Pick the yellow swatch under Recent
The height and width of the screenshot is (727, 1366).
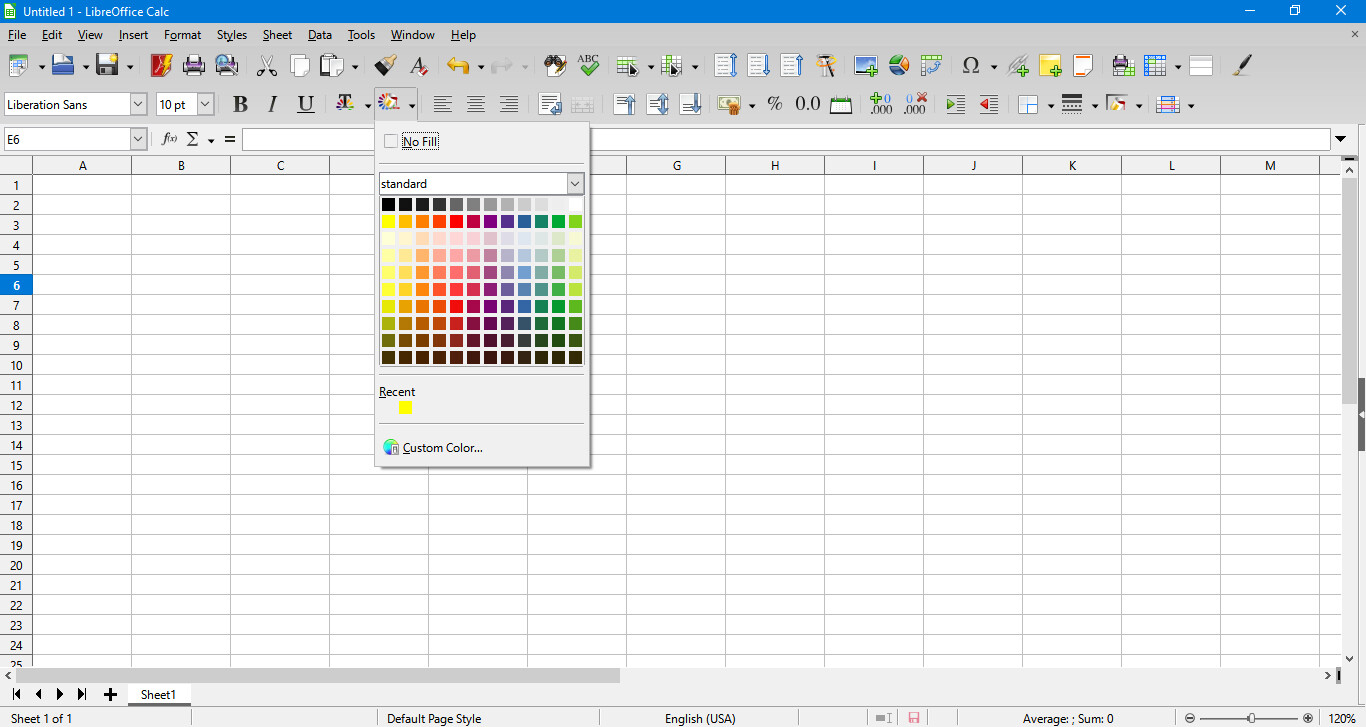click(x=405, y=407)
